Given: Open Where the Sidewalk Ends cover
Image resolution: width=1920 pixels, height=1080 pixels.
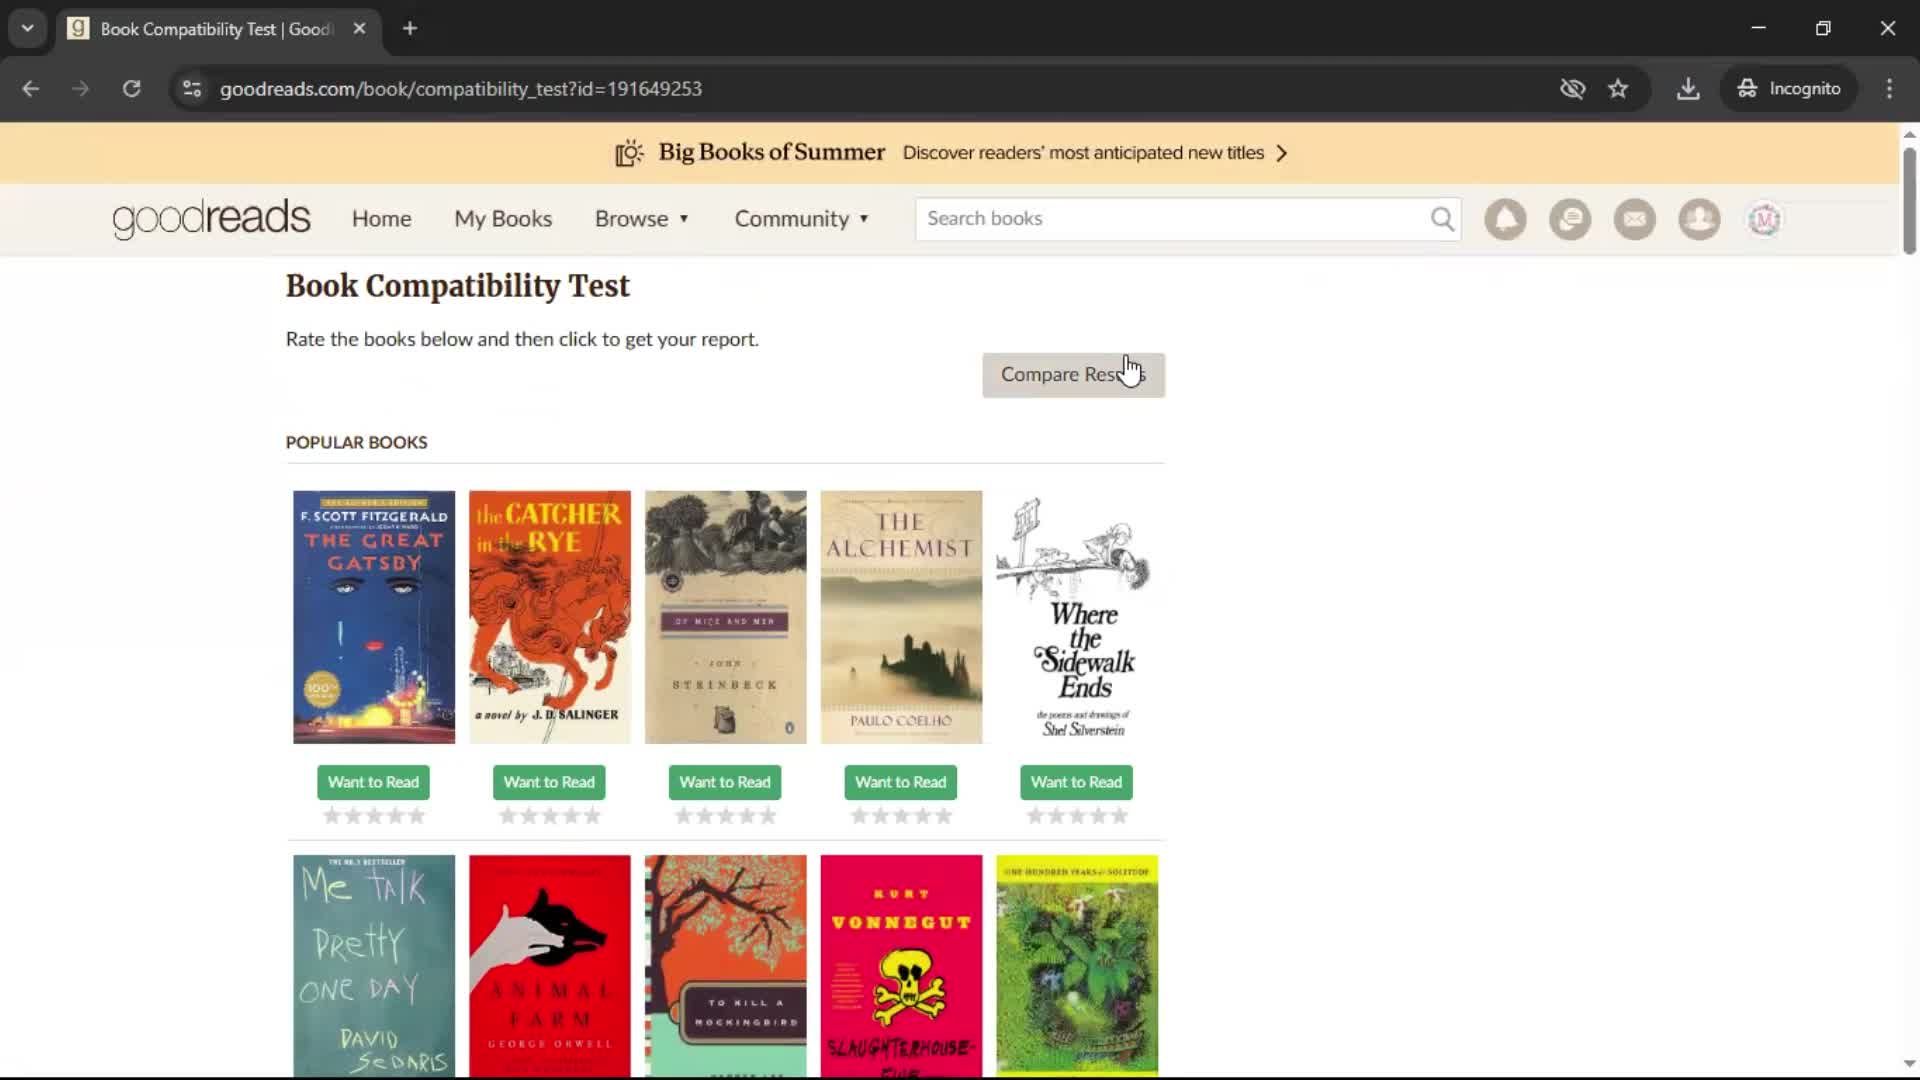Looking at the screenshot, I should coord(1077,617).
